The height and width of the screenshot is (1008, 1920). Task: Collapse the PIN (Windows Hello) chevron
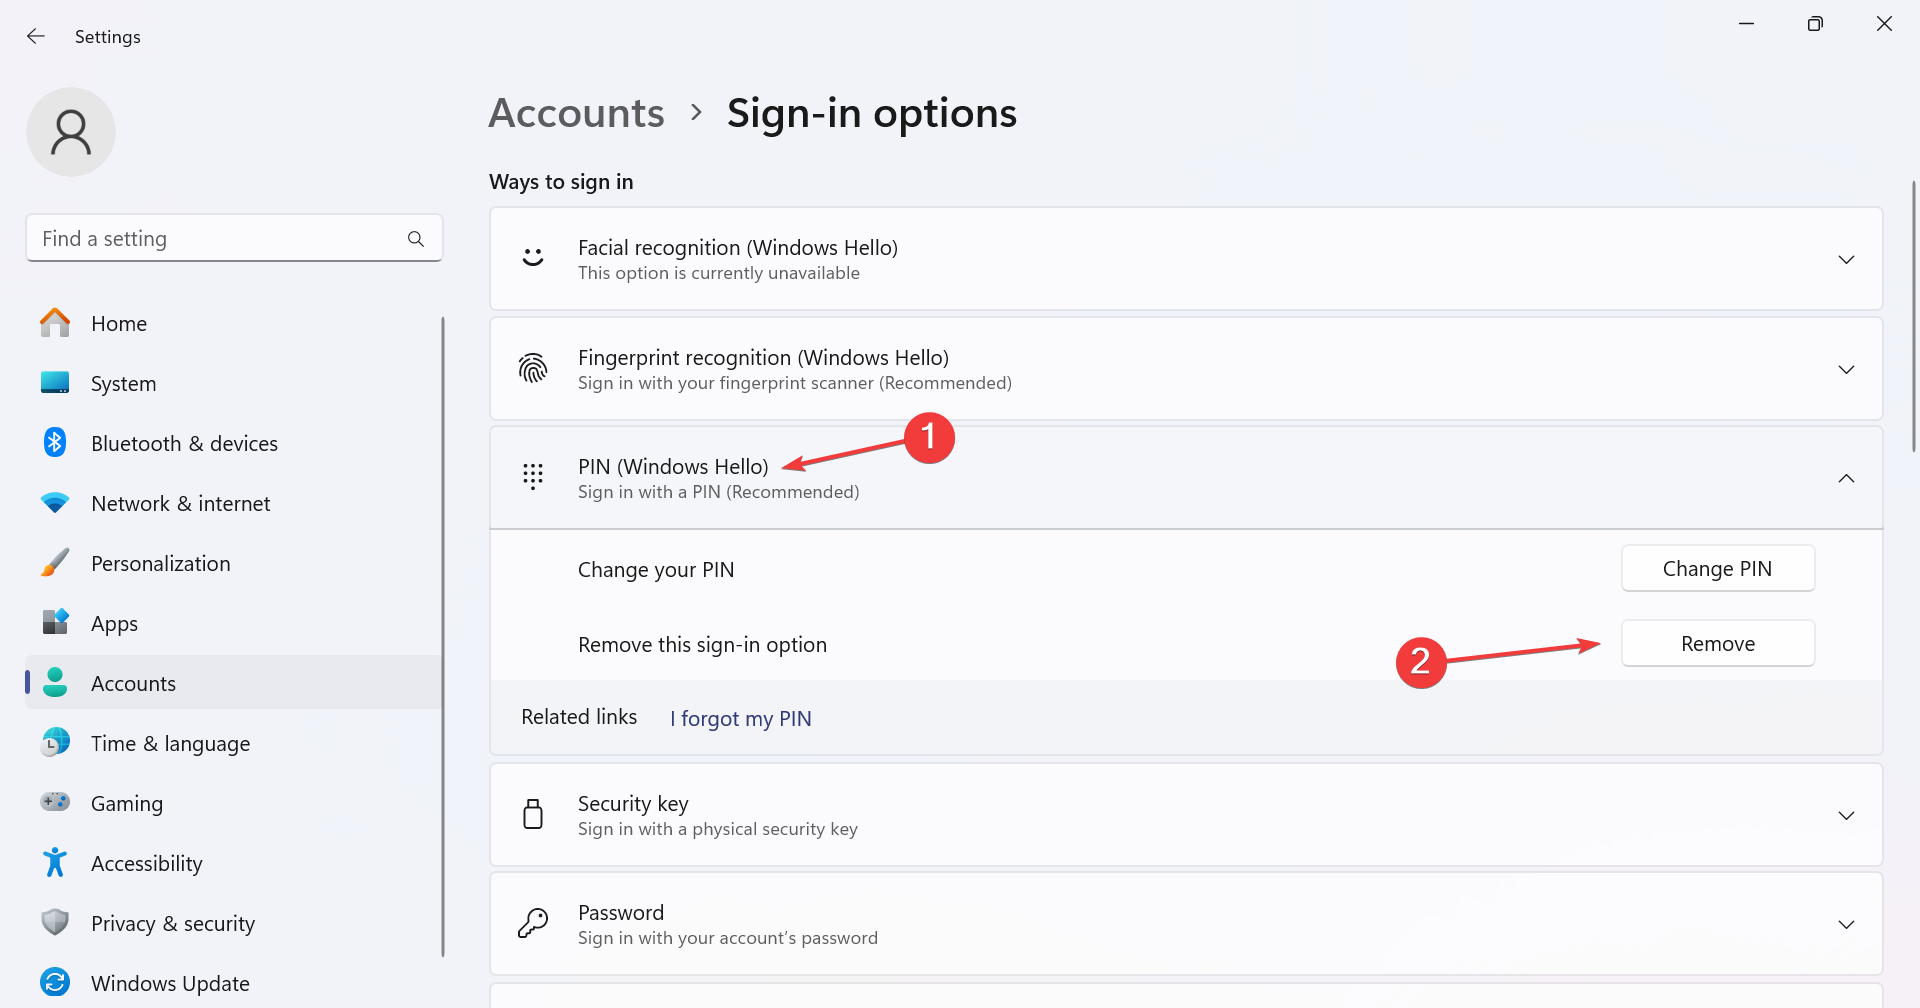(x=1846, y=479)
